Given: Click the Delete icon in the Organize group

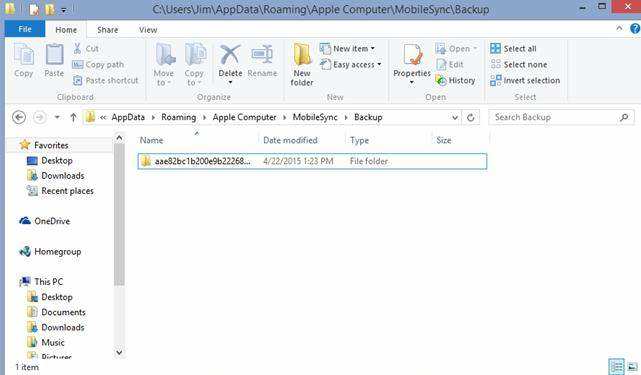Looking at the screenshot, I should tap(230, 55).
